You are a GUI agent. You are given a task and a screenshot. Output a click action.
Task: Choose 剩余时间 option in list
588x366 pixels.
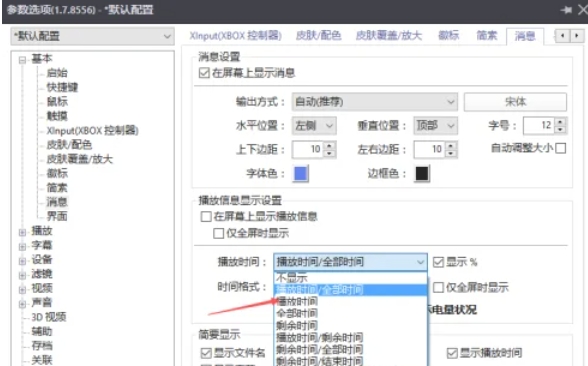[351, 325]
